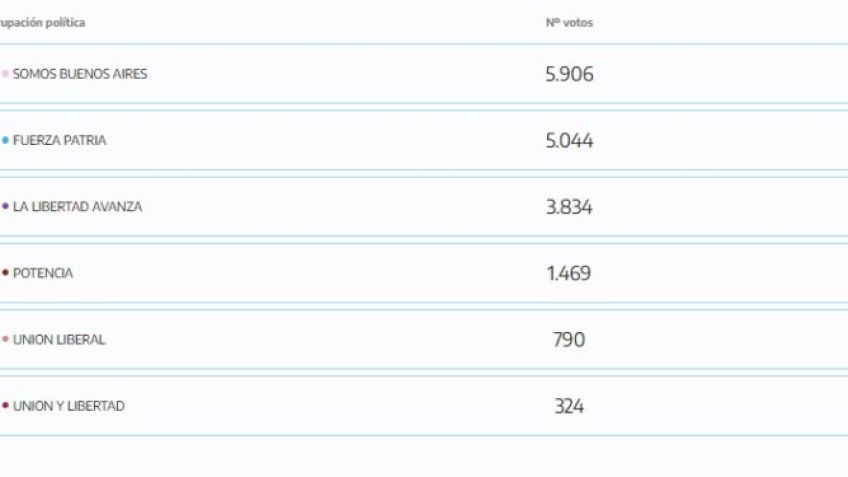Click the 790 vote count
This screenshot has height=477, width=848.
tap(569, 340)
